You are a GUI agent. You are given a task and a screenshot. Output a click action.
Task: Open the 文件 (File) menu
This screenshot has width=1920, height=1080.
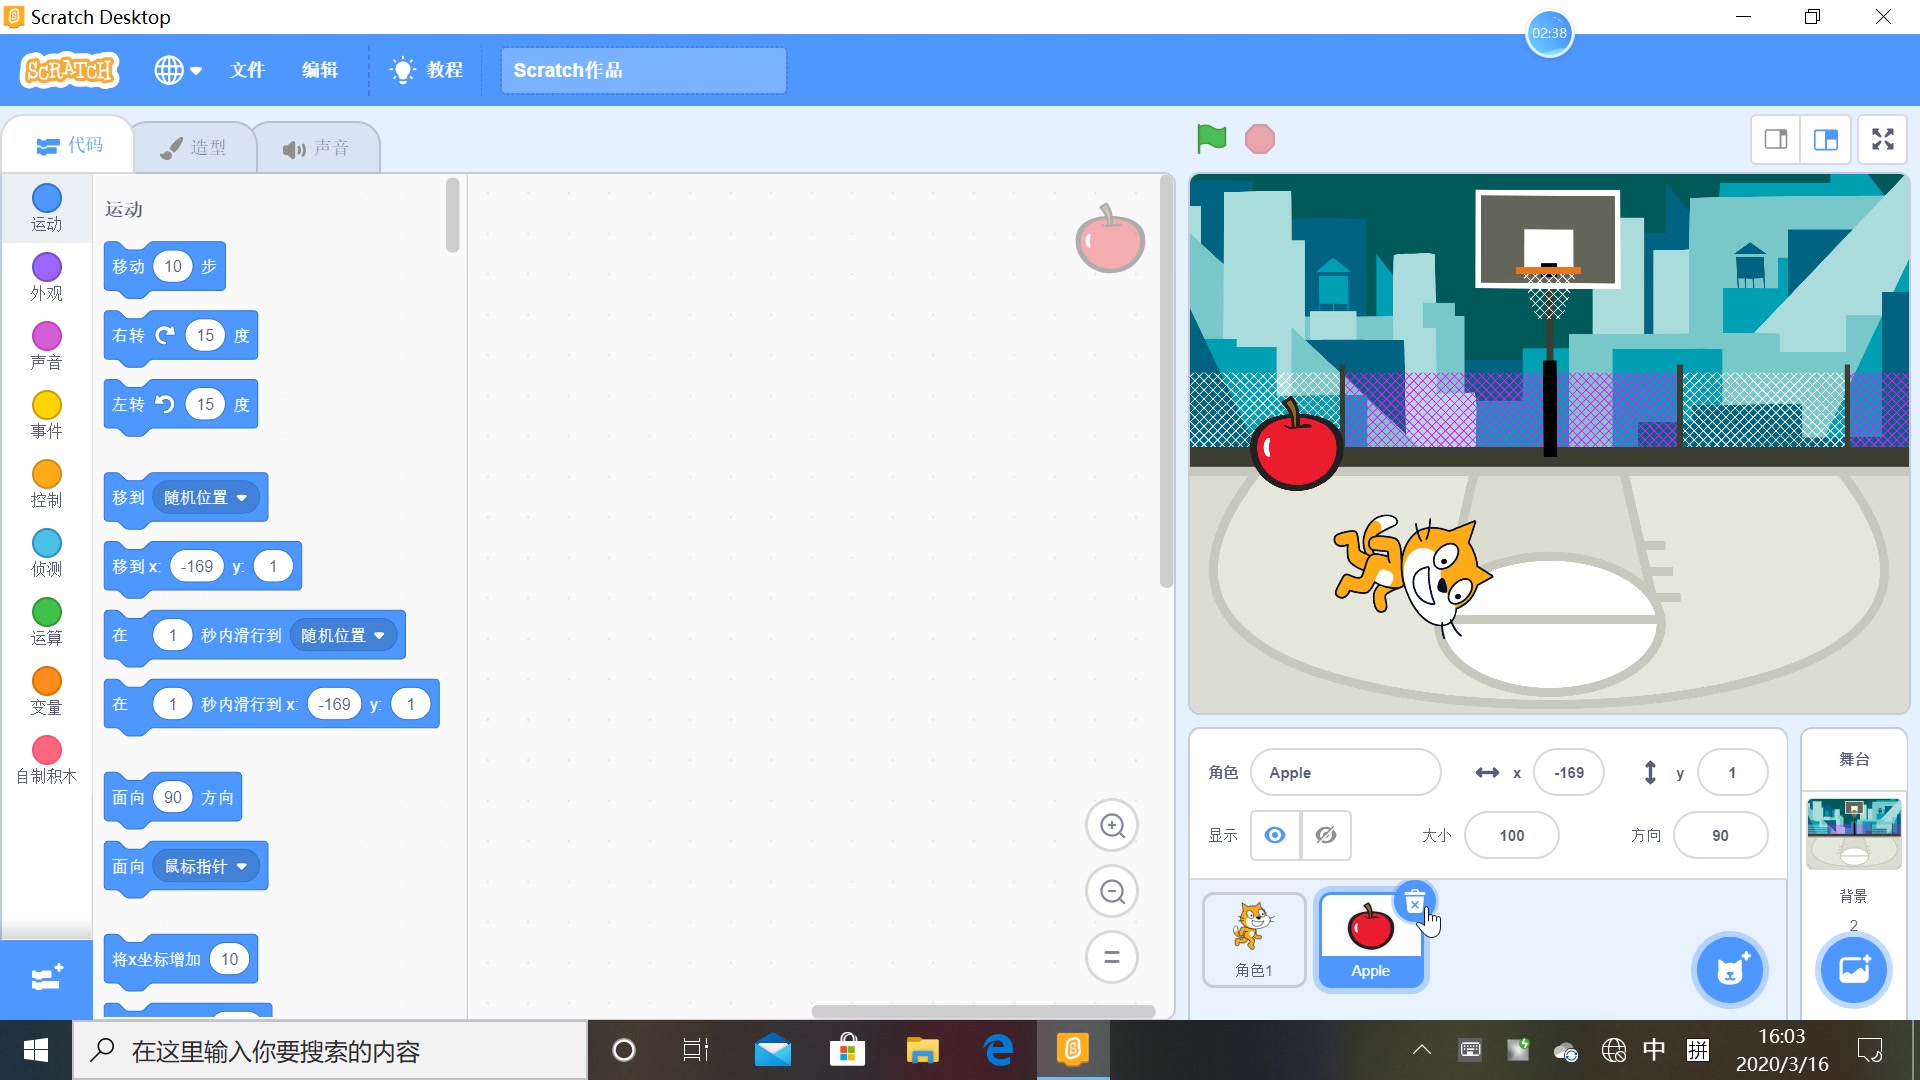tap(247, 70)
